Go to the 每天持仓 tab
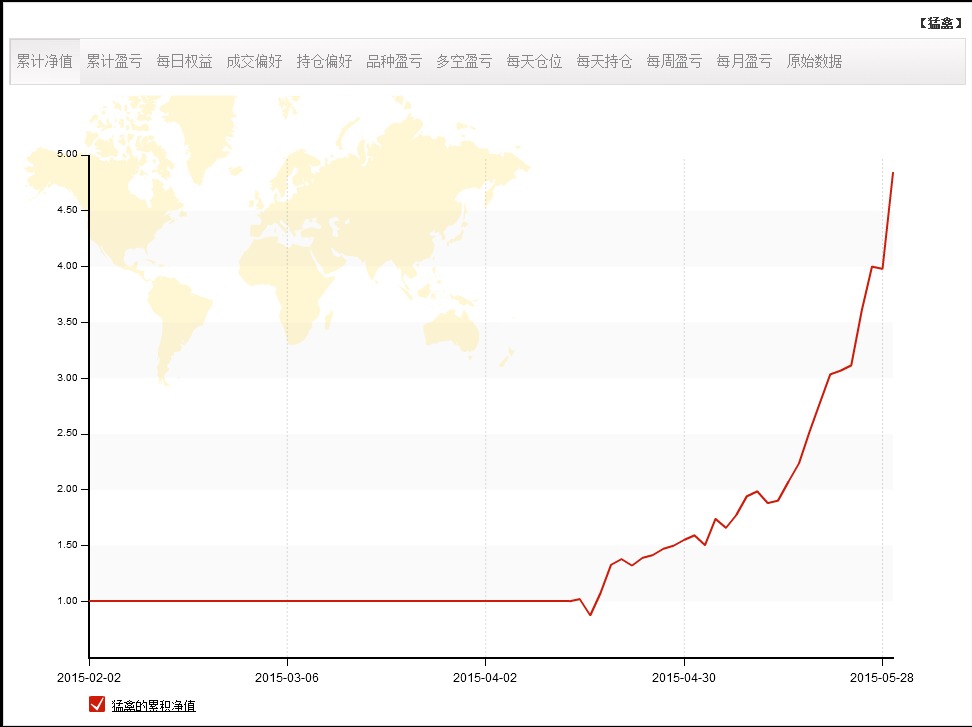This screenshot has width=972, height=727. (605, 61)
